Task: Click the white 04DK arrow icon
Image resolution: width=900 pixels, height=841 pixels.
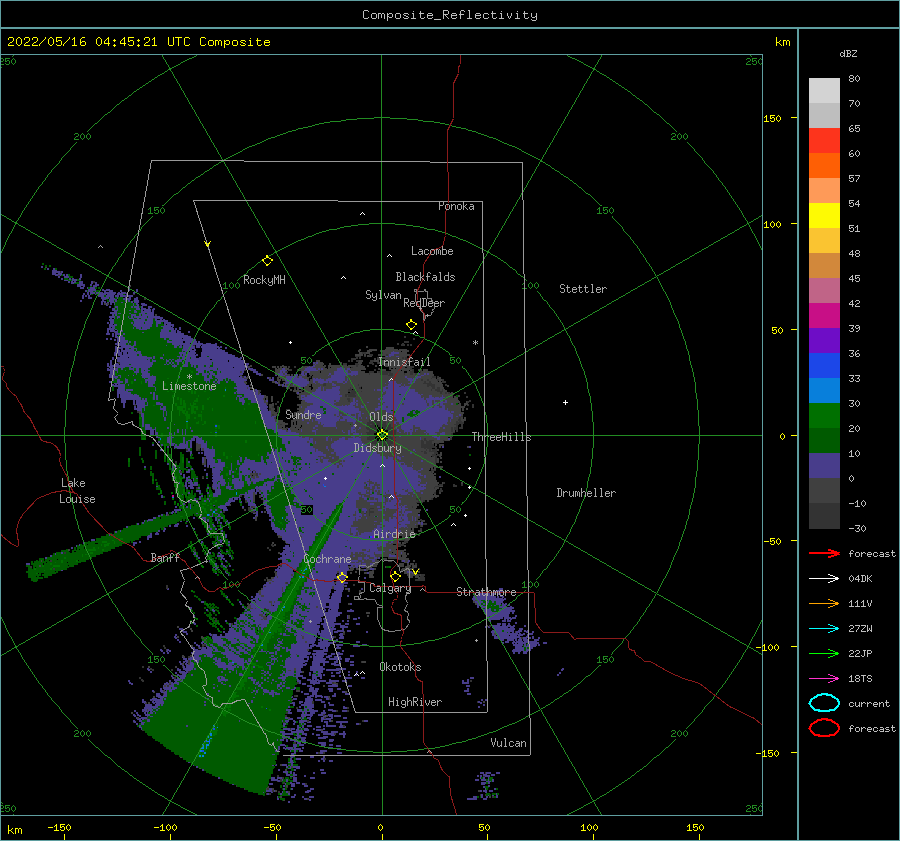Action: pos(824,579)
